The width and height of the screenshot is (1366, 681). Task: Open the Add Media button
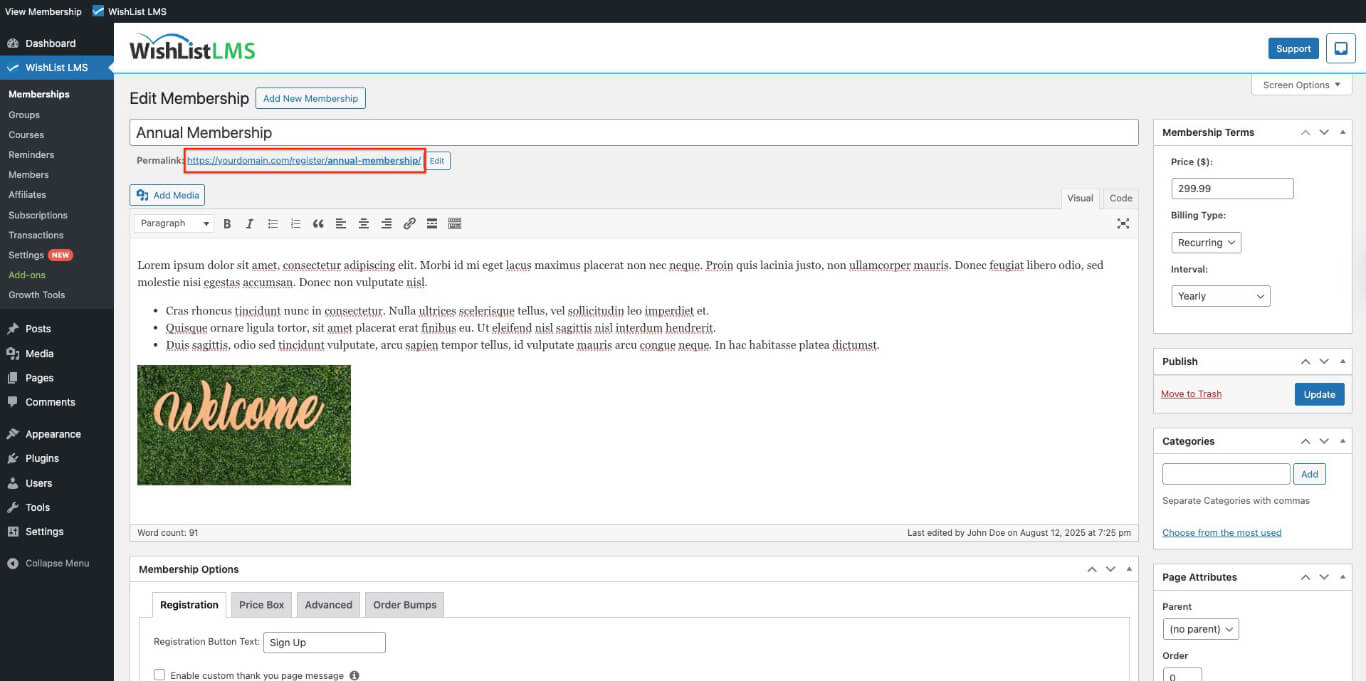[x=167, y=195]
